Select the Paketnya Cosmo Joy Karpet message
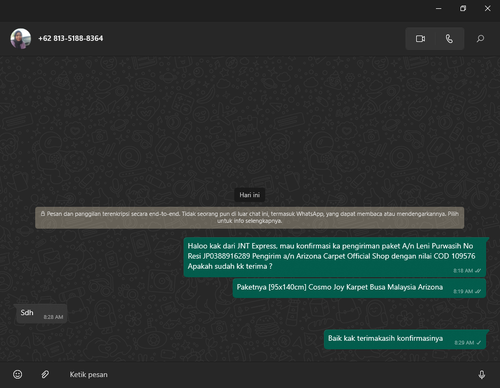 (x=359, y=288)
